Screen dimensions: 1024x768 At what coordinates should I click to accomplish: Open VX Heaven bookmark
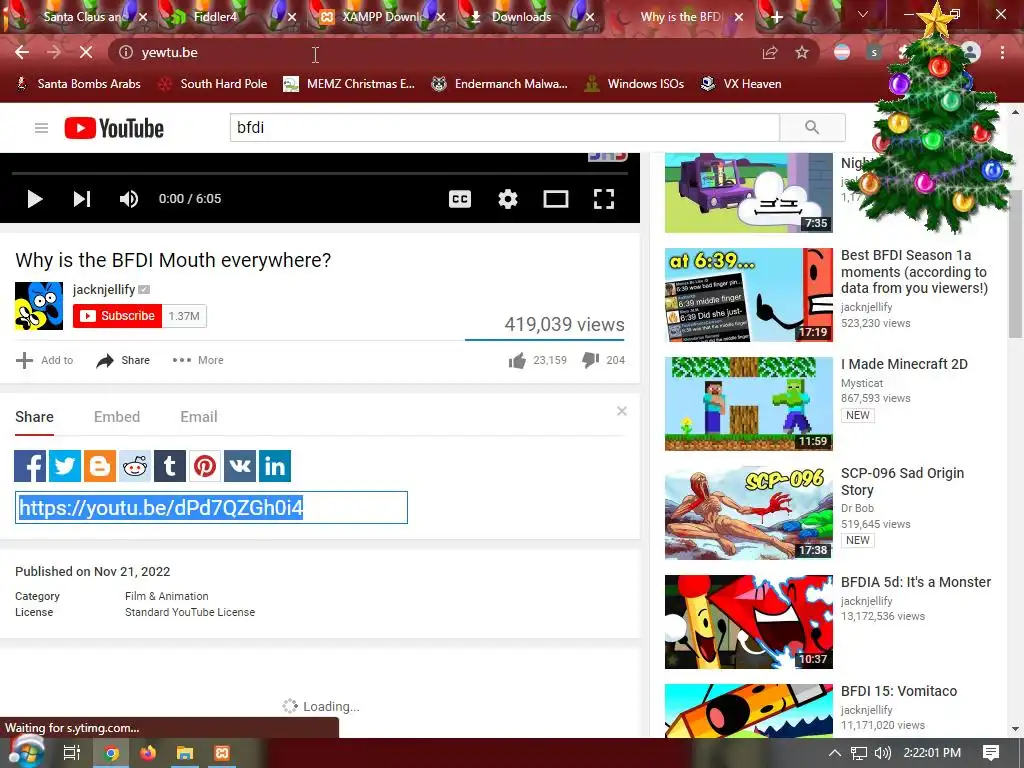pyautogui.click(x=741, y=84)
